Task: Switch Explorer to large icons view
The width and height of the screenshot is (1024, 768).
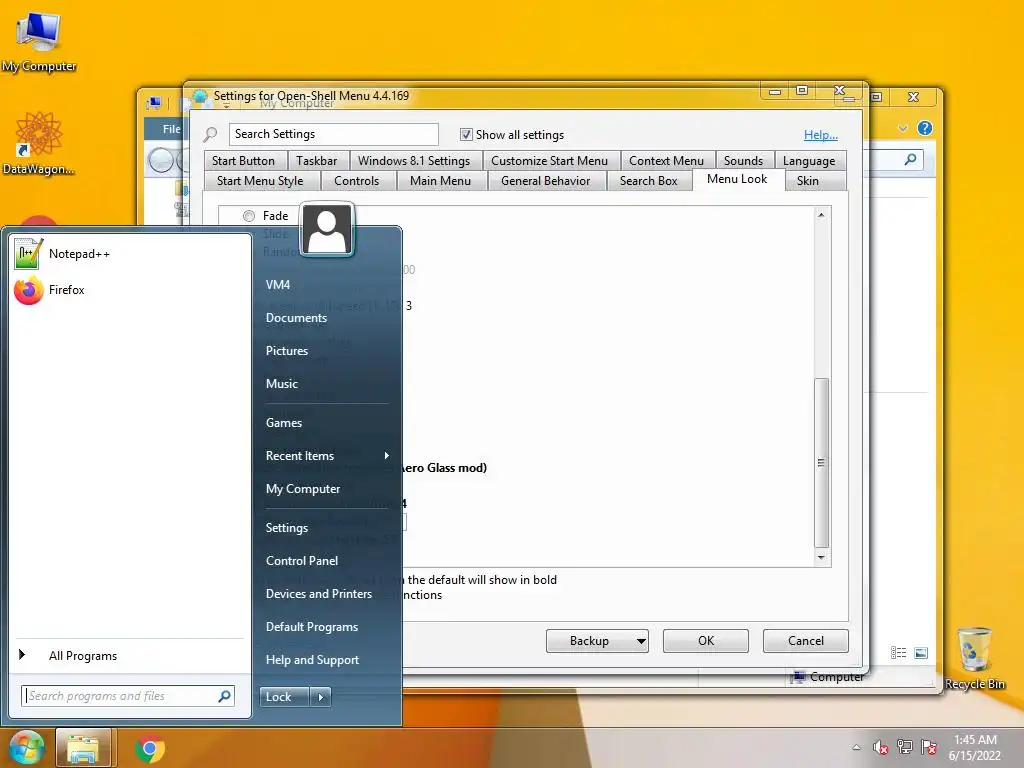Action: click(x=921, y=652)
